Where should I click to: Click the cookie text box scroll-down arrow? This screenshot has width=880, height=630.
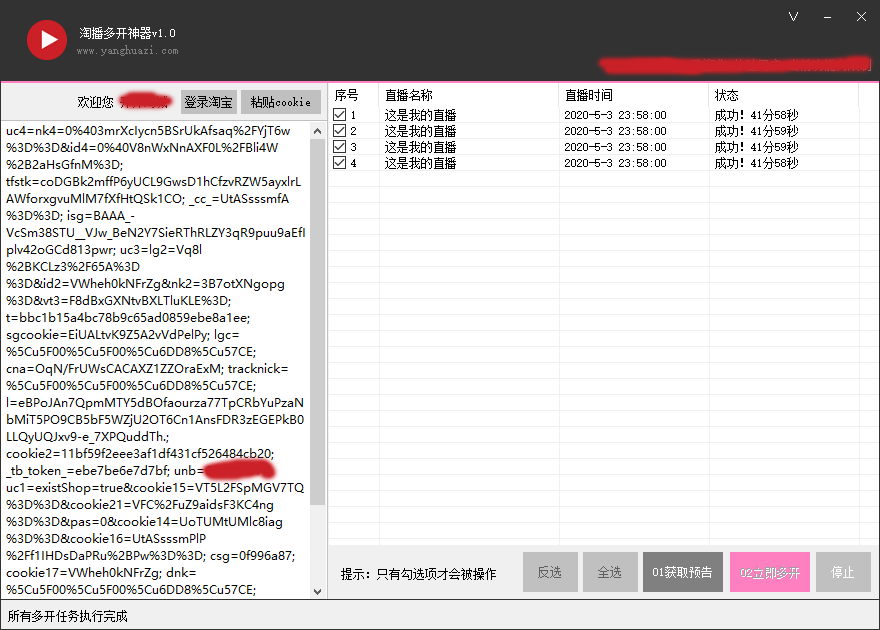pyautogui.click(x=318, y=591)
